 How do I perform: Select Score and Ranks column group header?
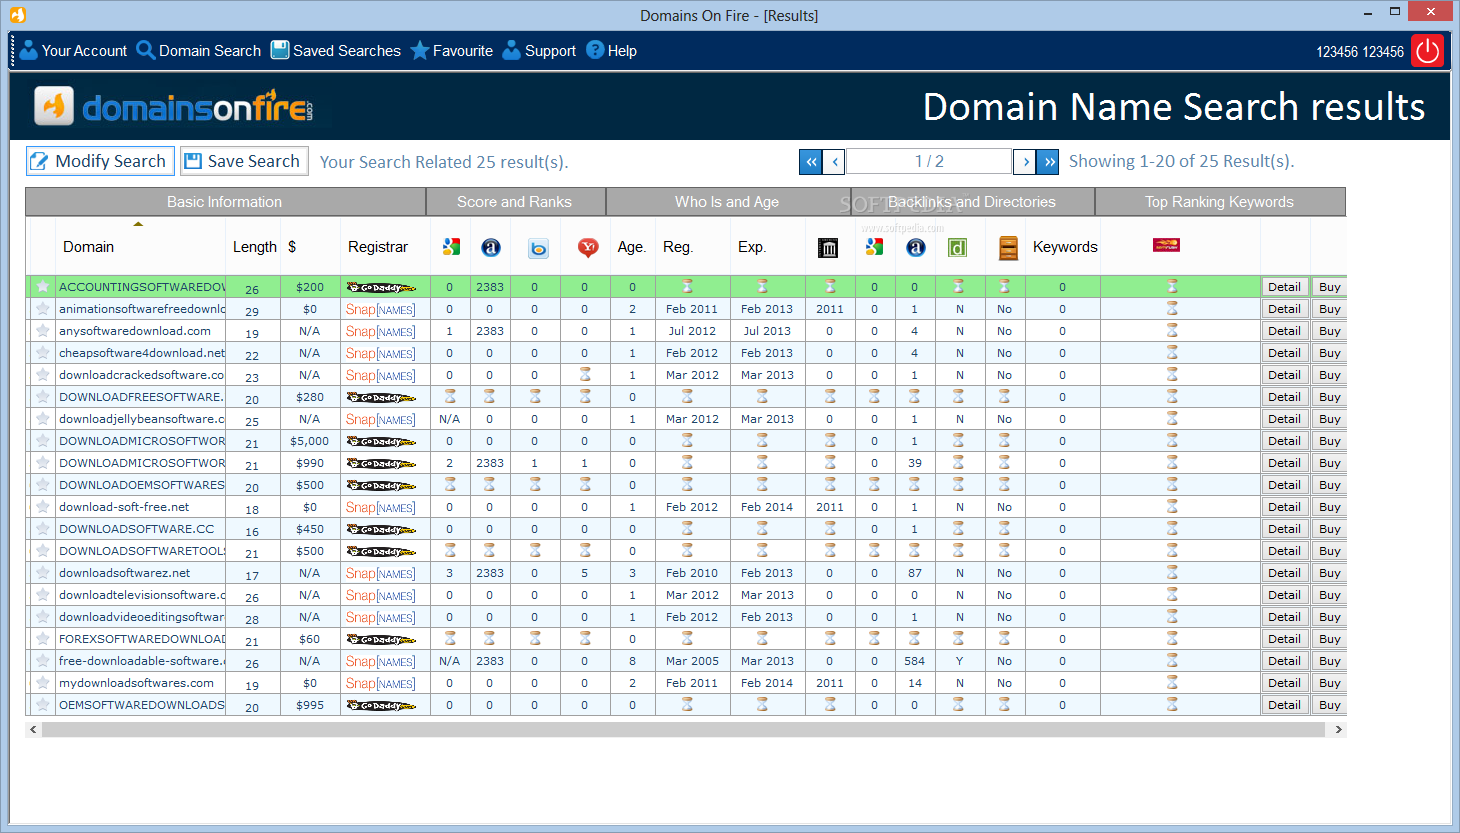click(x=515, y=202)
